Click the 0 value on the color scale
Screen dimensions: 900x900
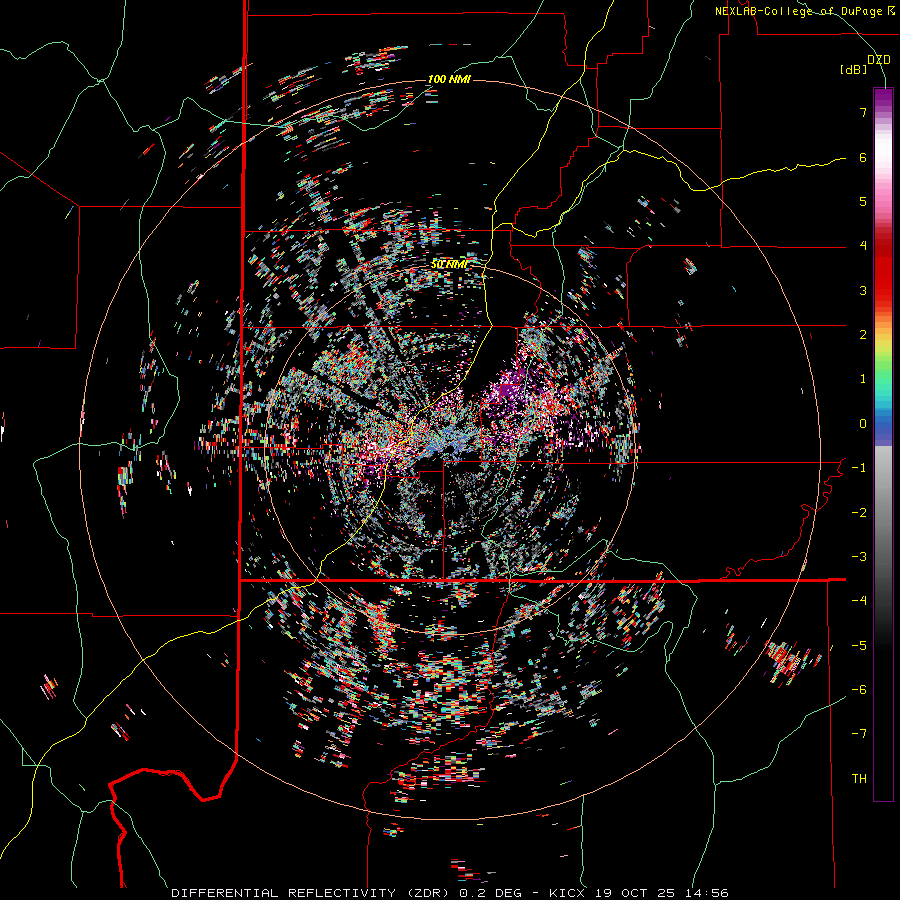click(x=863, y=424)
